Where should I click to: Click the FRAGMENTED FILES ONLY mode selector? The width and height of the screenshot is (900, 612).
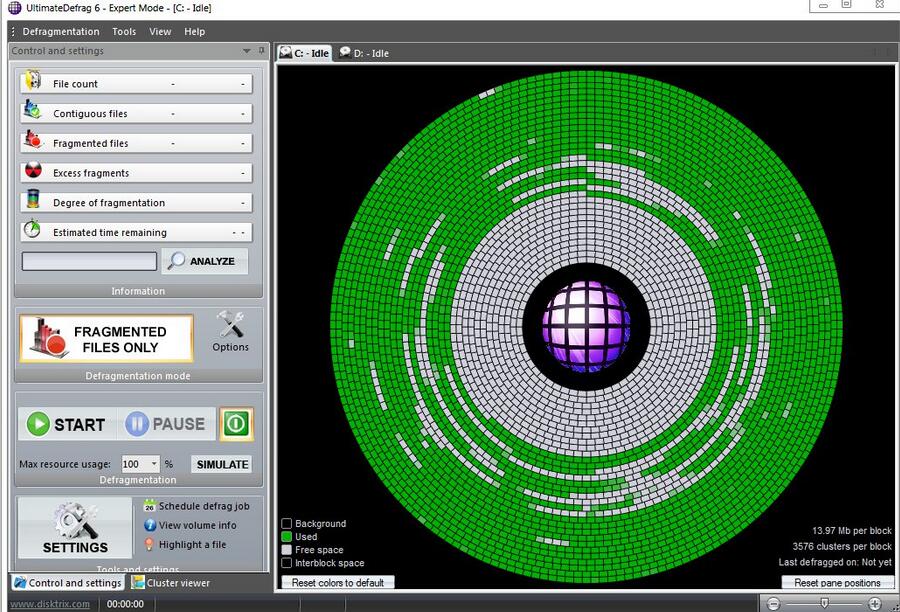click(x=106, y=339)
